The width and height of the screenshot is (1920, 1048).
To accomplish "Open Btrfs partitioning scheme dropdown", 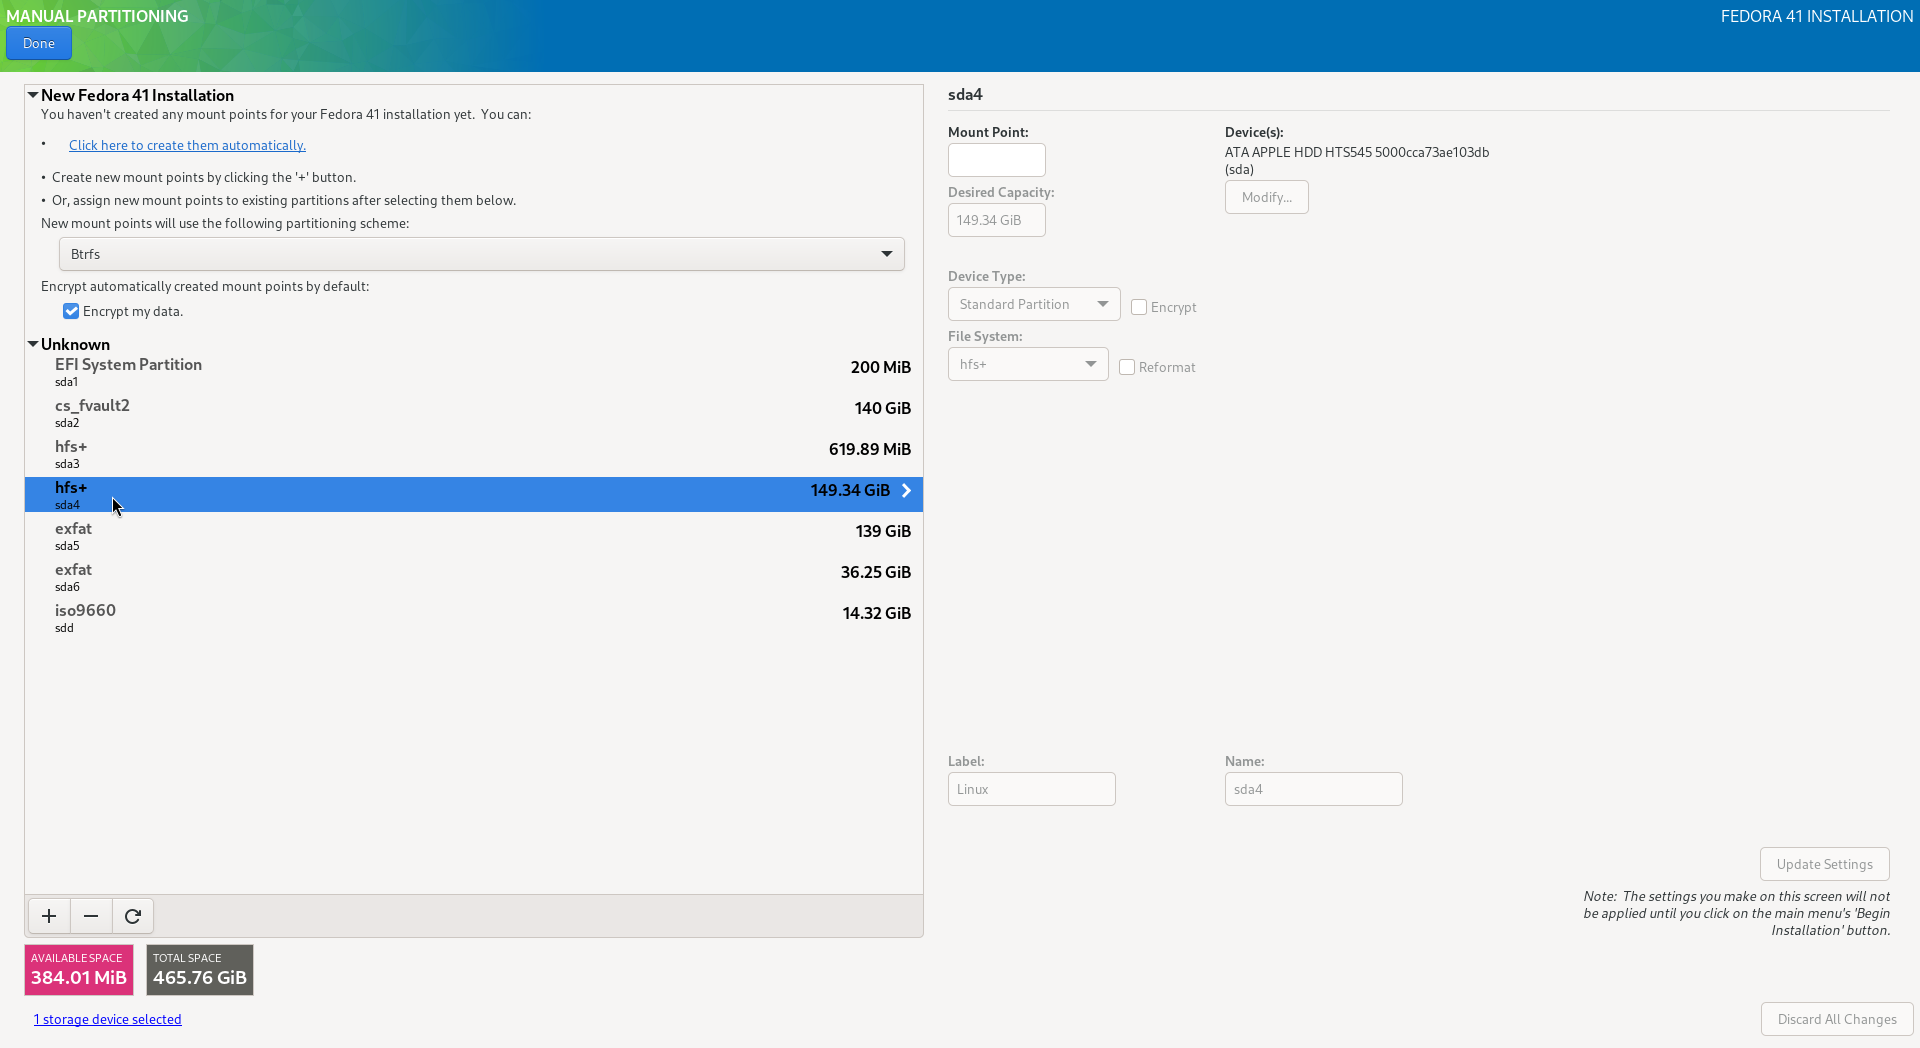I will 482,254.
